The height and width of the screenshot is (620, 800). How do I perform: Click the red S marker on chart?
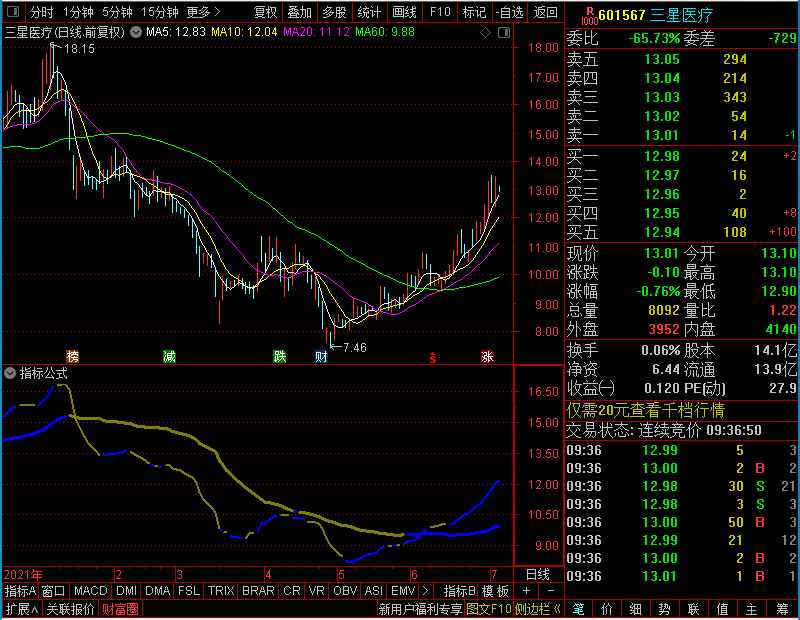433,358
